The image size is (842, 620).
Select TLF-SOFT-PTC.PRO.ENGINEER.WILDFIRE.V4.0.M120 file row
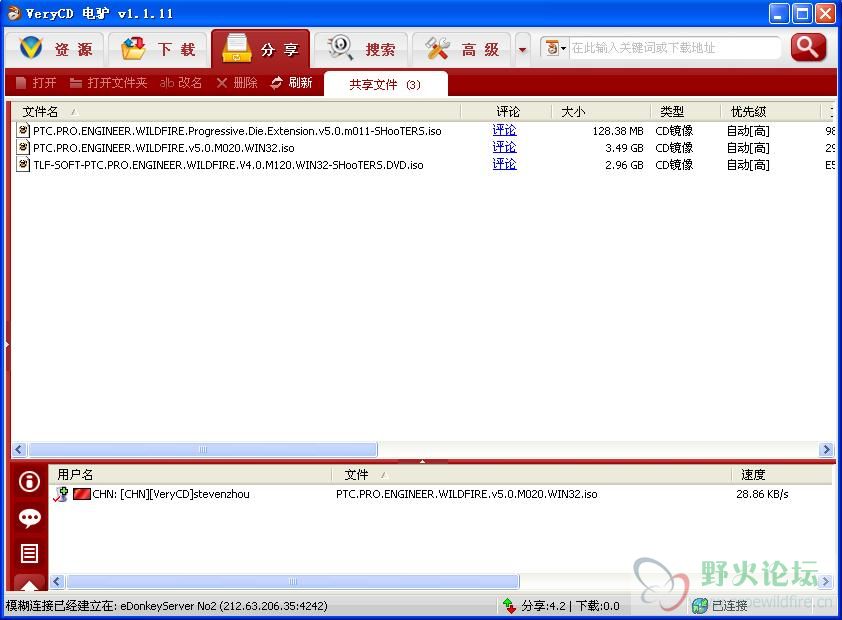(424, 165)
